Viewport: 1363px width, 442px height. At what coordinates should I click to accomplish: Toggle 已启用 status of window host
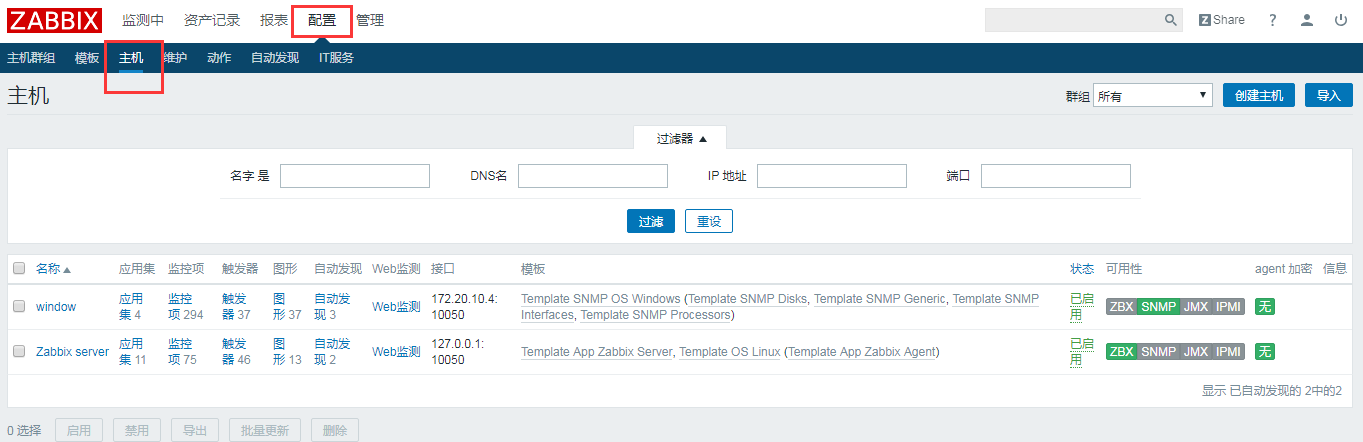(x=1081, y=307)
